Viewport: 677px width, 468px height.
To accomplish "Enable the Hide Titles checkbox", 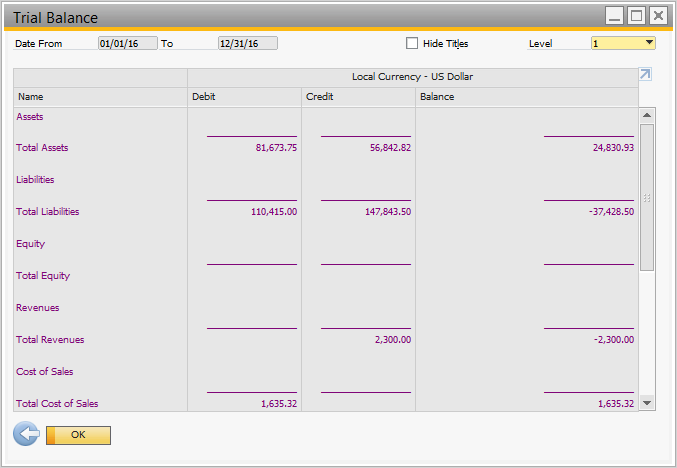I will (x=412, y=43).
